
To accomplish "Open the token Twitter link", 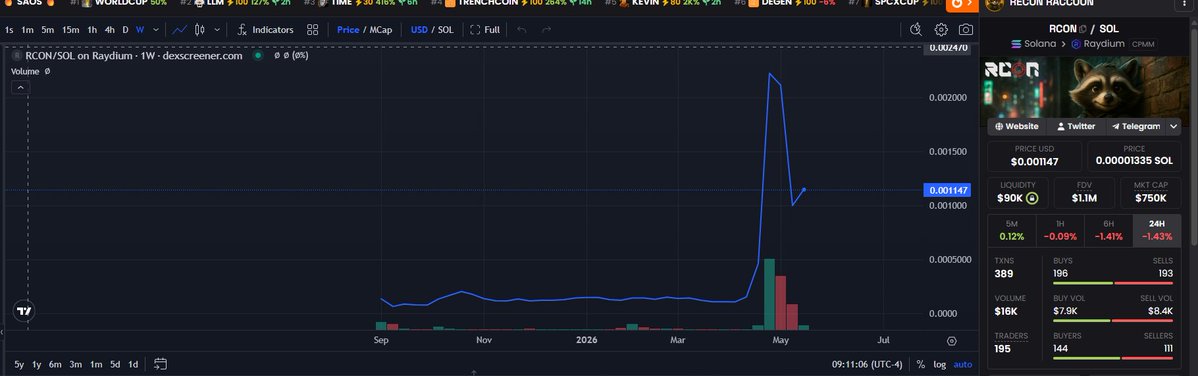I will tap(1076, 126).
